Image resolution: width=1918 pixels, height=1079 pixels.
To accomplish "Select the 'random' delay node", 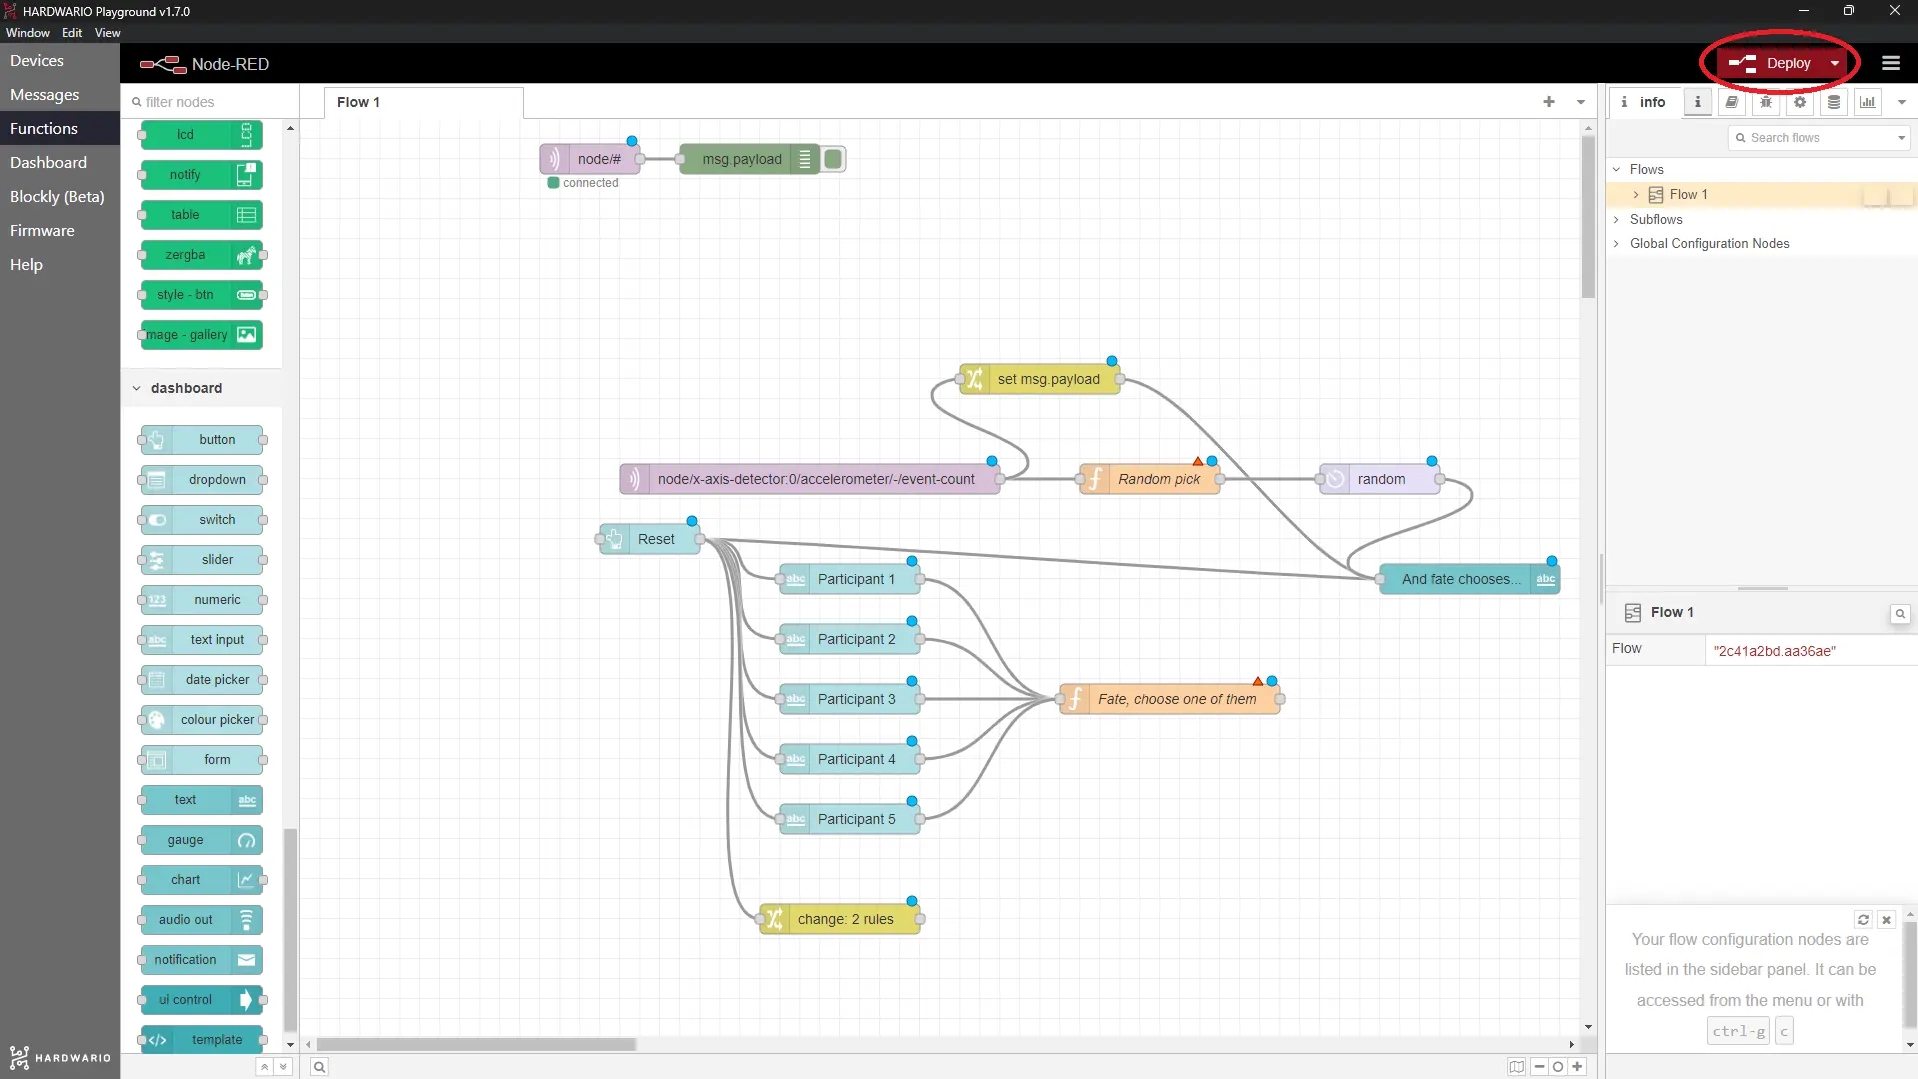I will tap(1379, 479).
